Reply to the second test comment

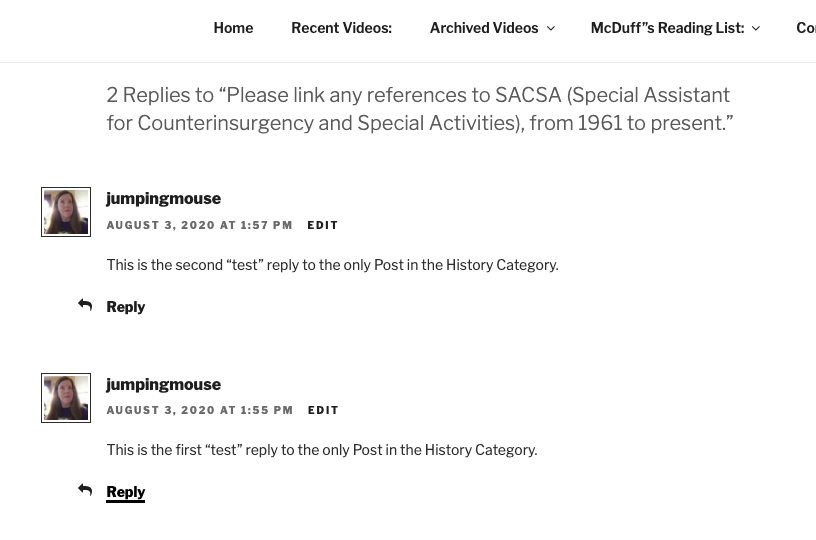[125, 307]
